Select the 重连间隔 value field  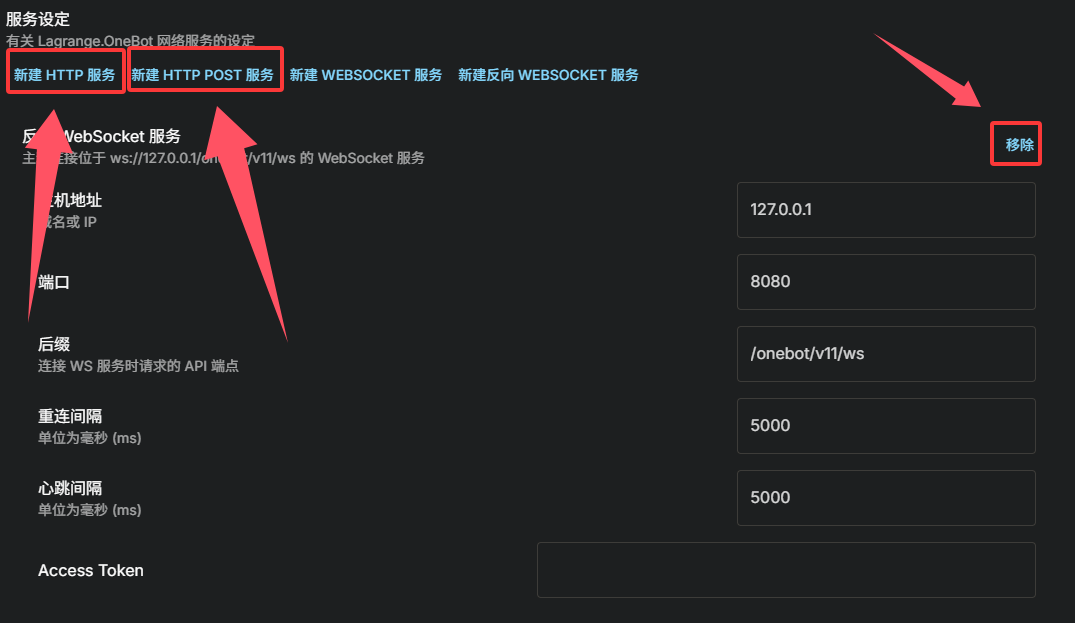886,426
